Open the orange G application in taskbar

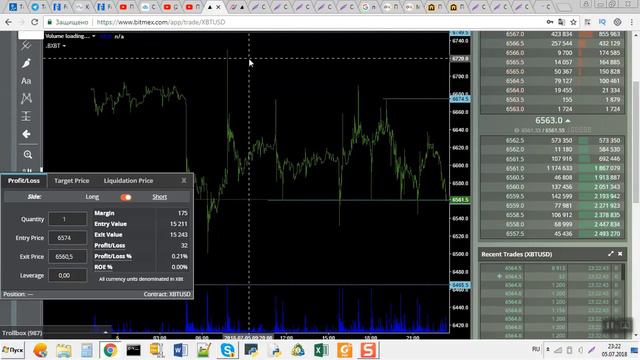[345, 350]
